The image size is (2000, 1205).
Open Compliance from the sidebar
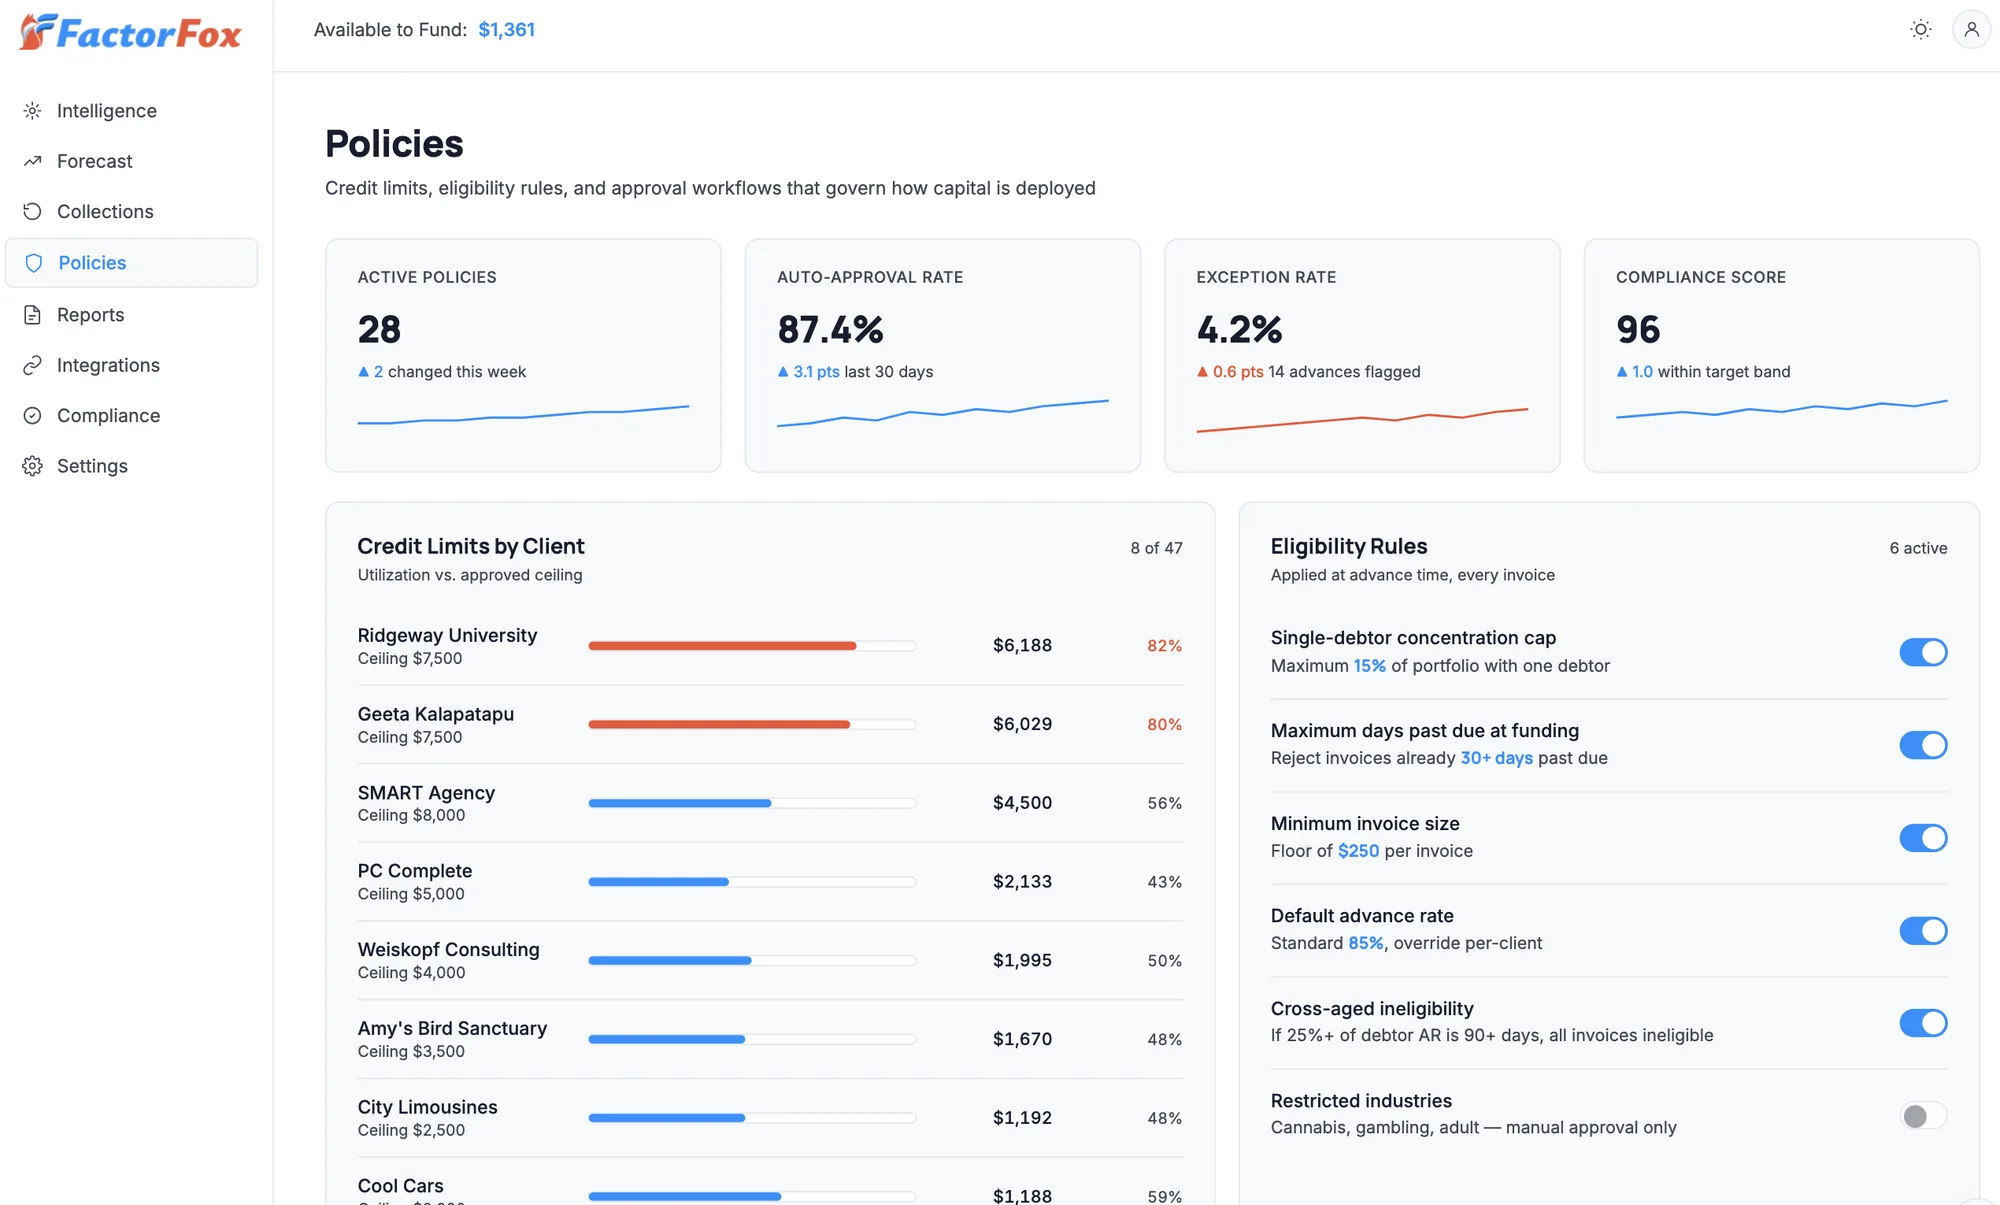[x=132, y=415]
